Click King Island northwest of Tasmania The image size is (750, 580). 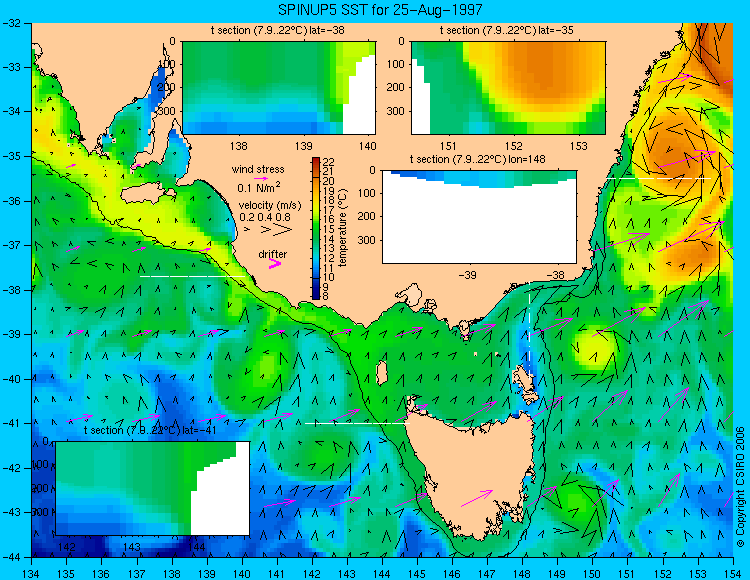click(382, 373)
